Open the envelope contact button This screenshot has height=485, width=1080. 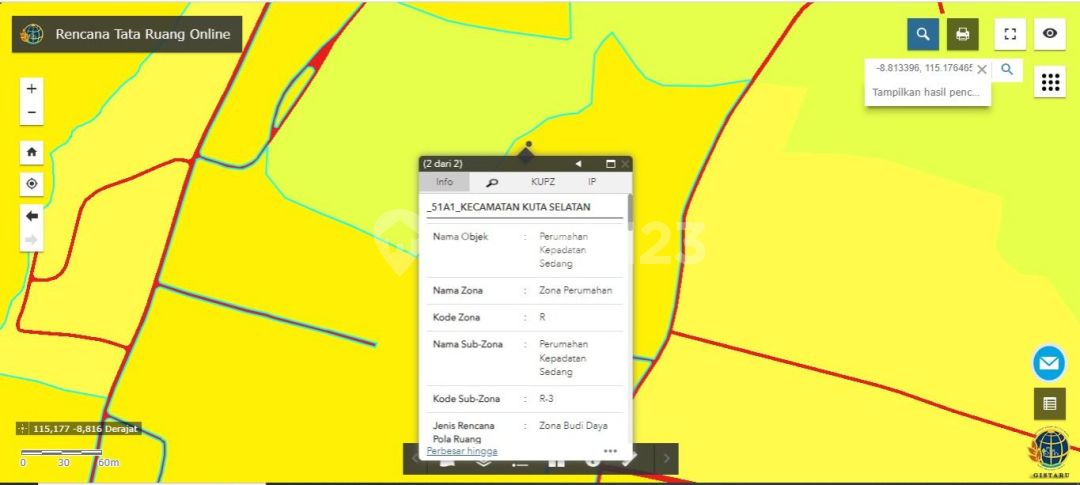[1049, 363]
